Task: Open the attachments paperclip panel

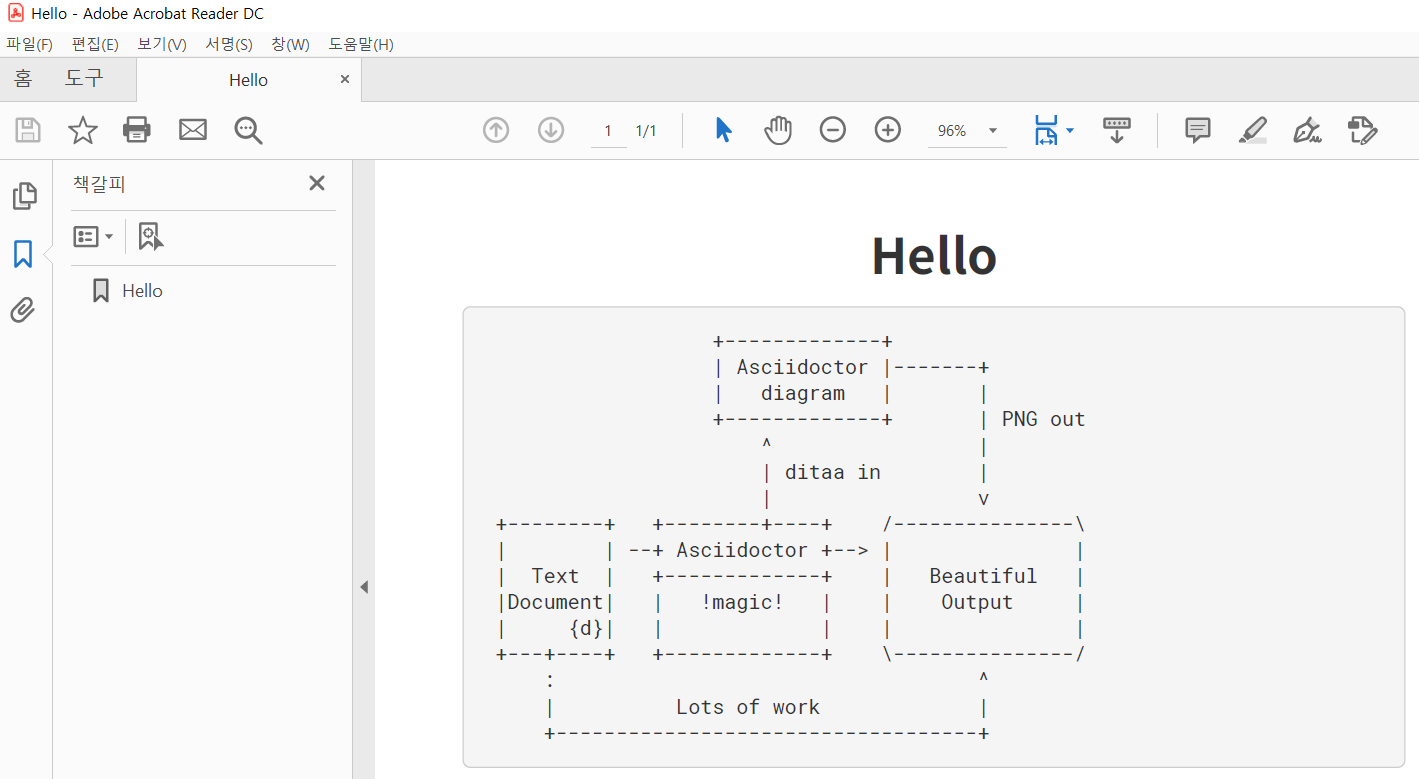Action: tap(23, 311)
